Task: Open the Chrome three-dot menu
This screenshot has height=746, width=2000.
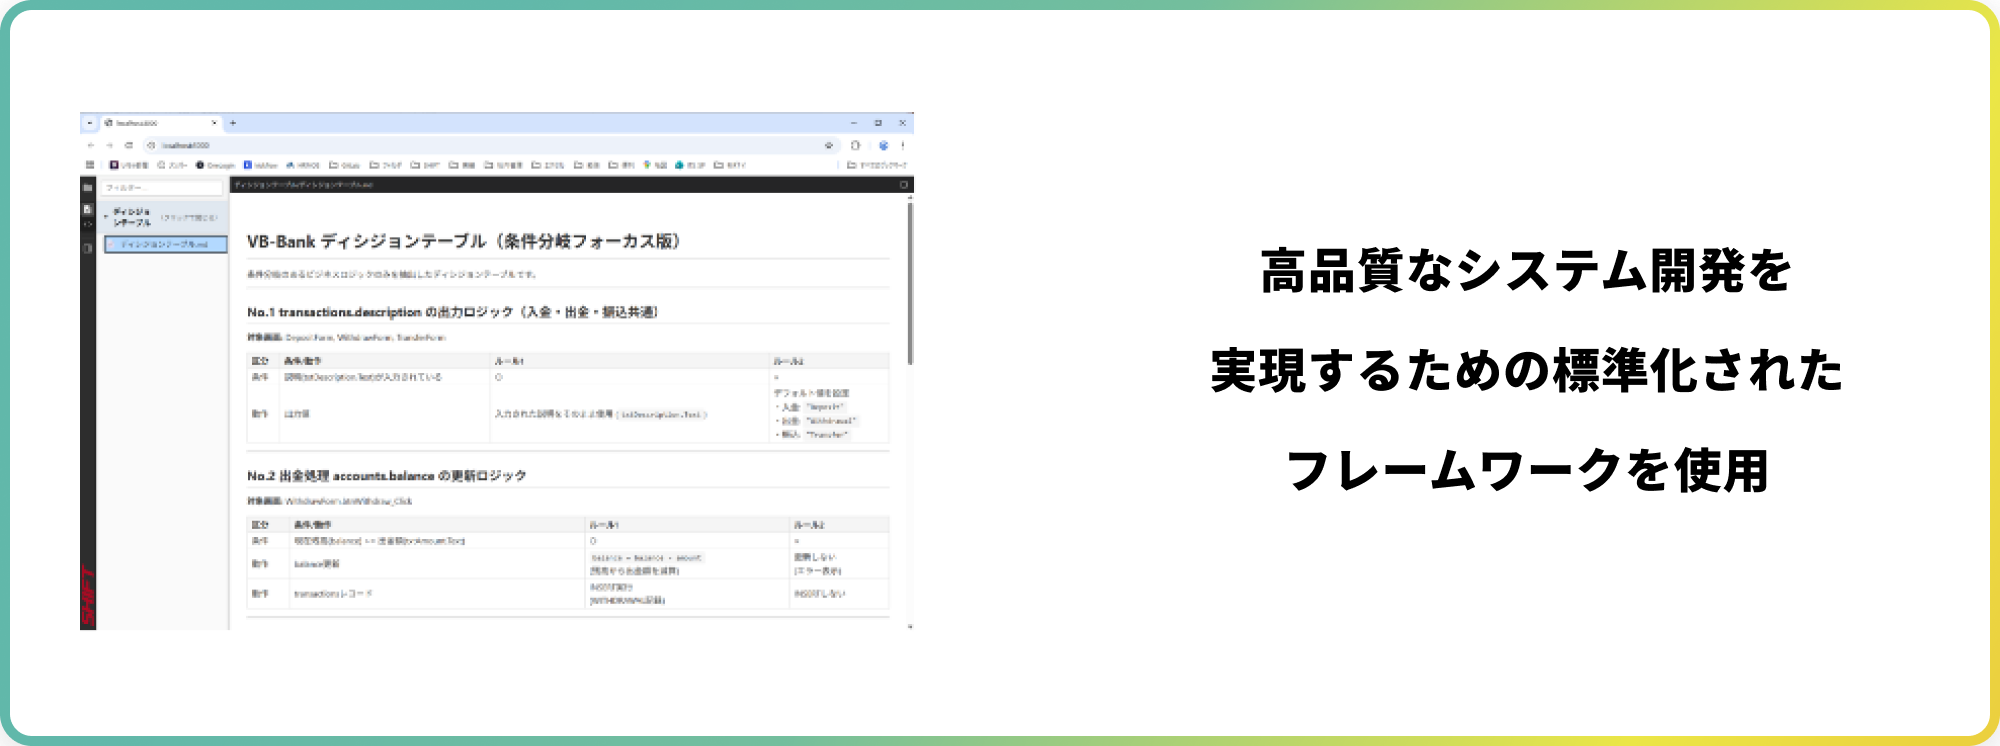Action: (903, 145)
